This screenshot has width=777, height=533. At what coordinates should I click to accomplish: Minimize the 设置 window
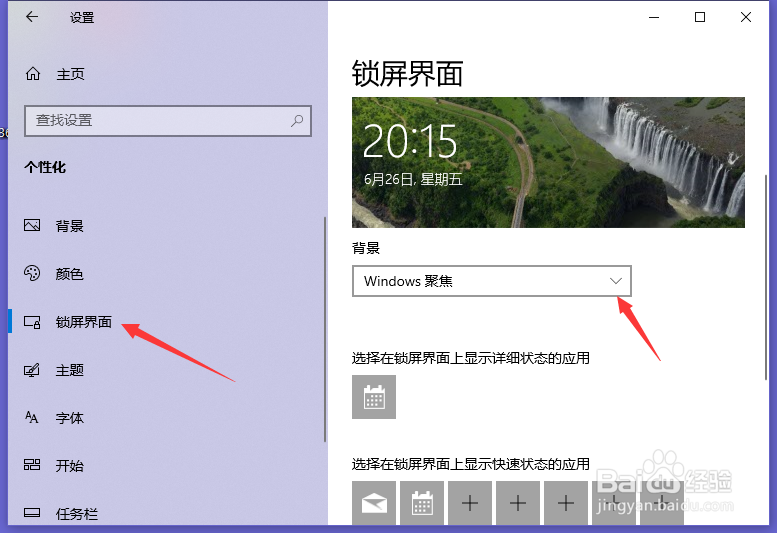[654, 17]
